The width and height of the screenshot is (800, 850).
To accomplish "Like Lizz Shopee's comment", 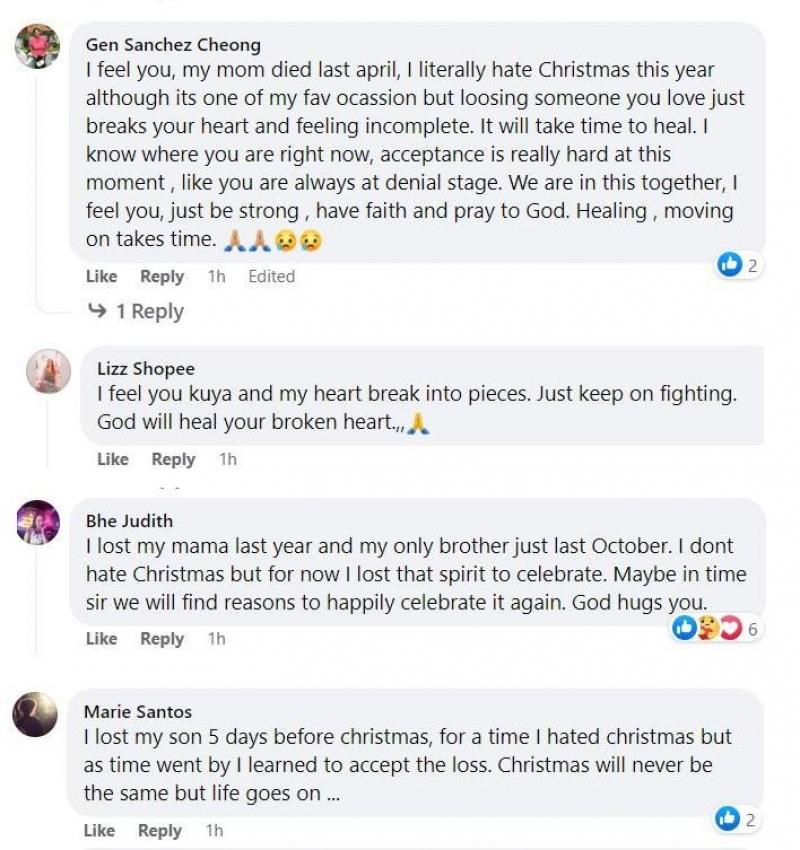I will coord(113,460).
